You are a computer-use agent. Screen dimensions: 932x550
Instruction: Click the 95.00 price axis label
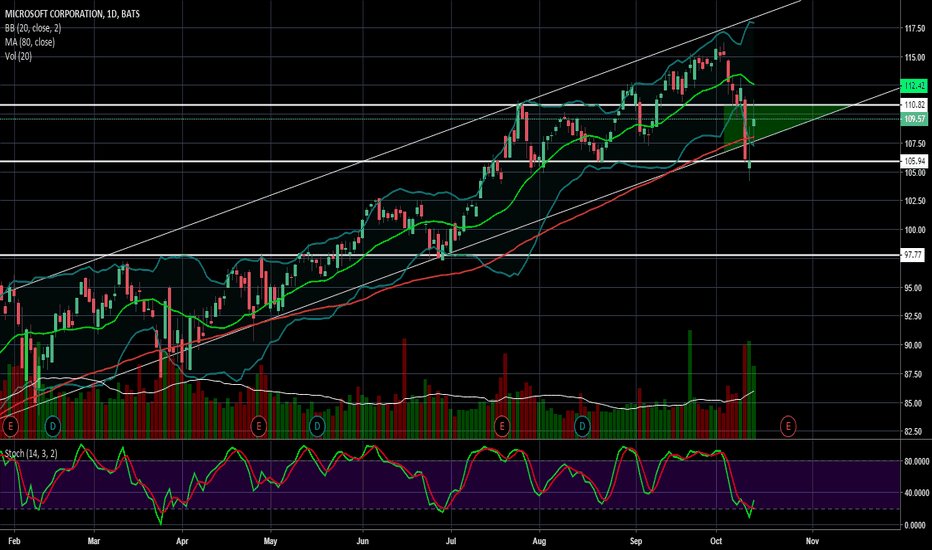pos(913,288)
